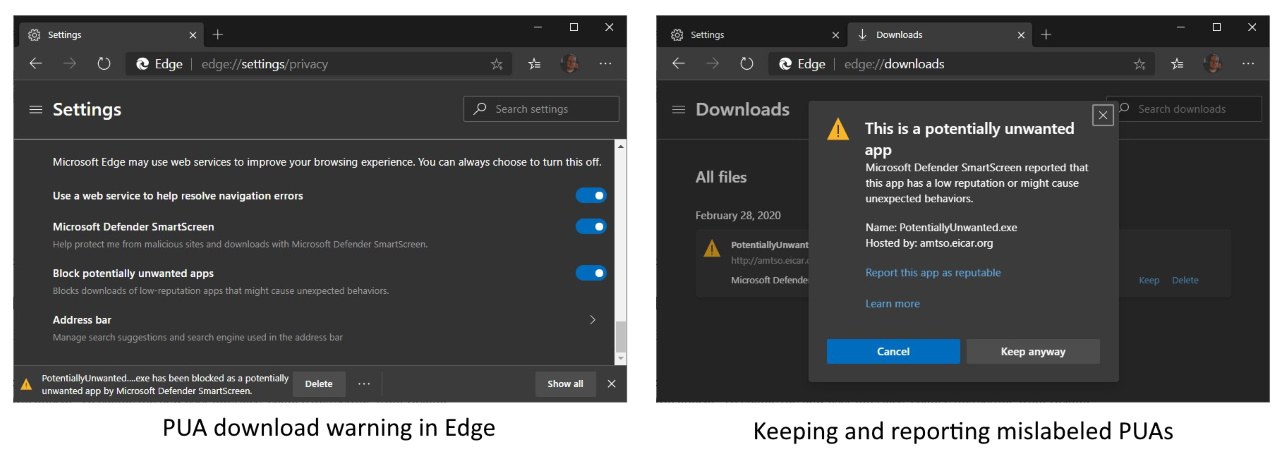This screenshot has width=1280, height=452.
Task: Click Keep link on download entry
Action: coord(1149,281)
